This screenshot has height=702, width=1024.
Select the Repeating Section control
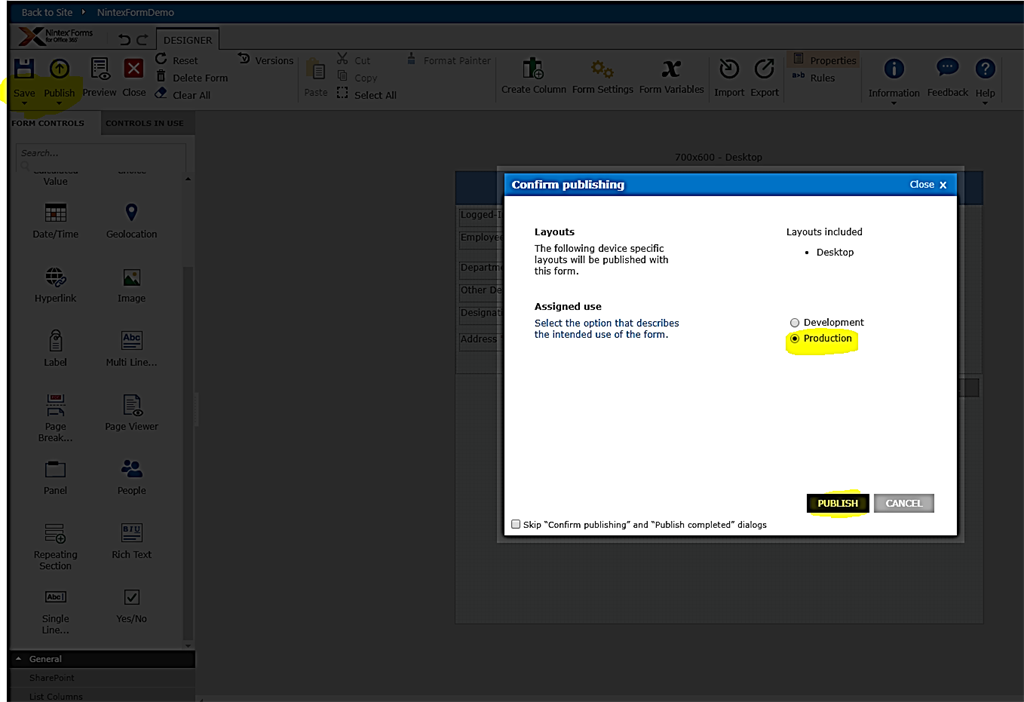coord(55,545)
